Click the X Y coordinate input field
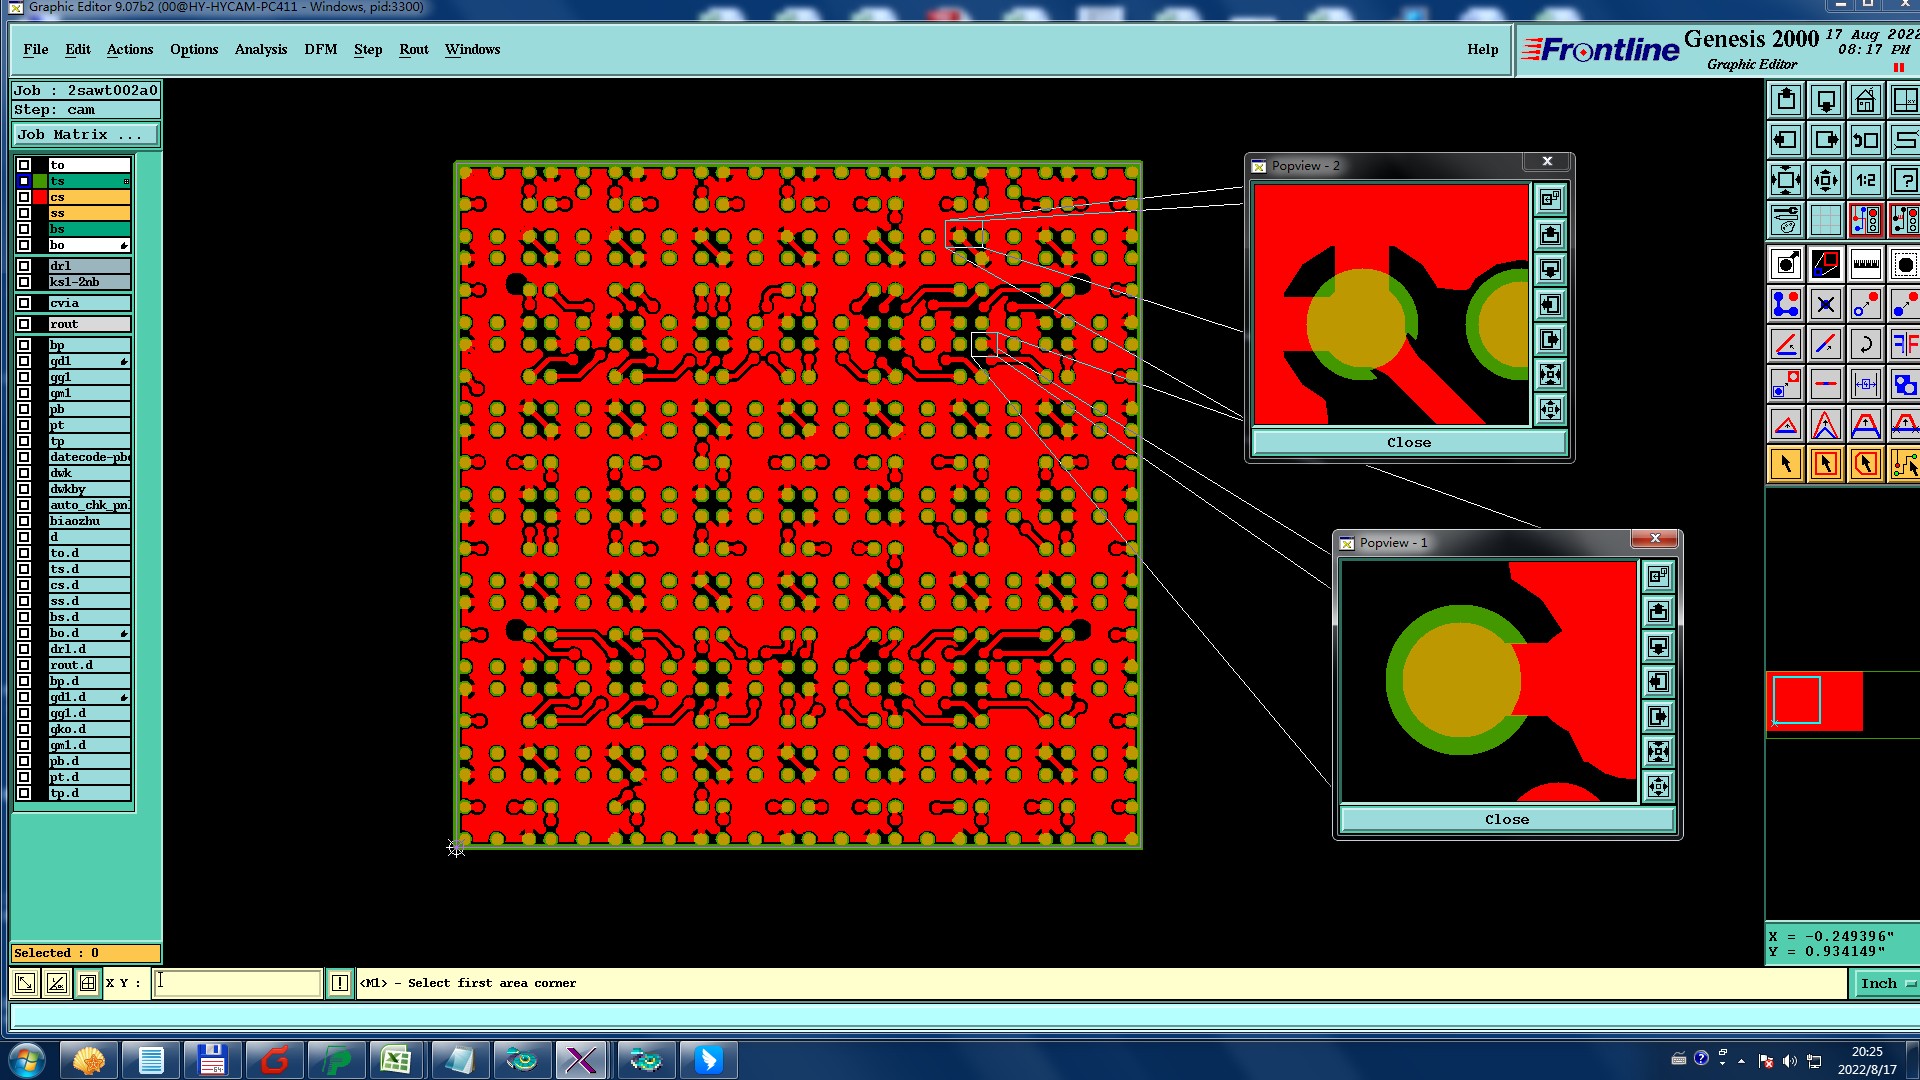Screen dimensions: 1920x1080 pos(238,983)
